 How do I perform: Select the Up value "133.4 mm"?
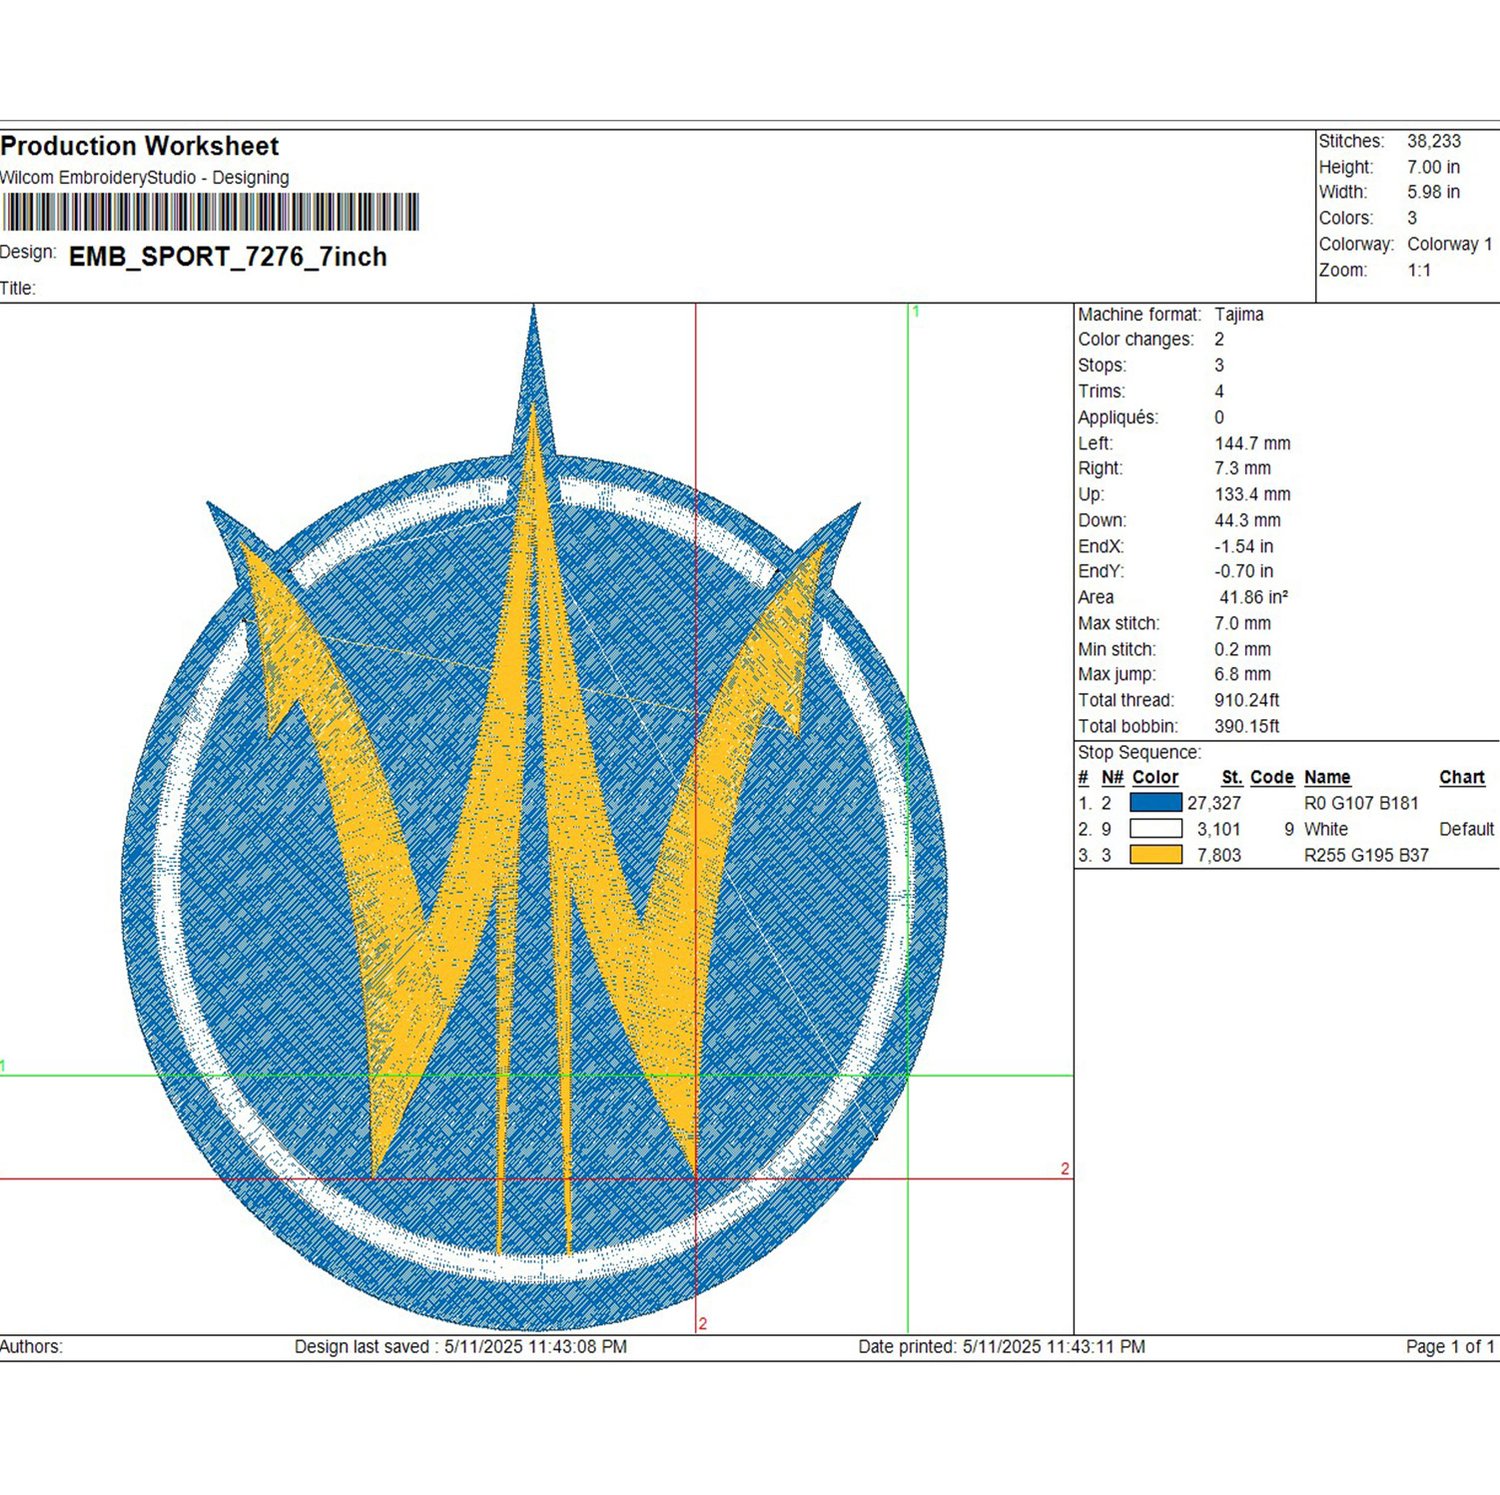tap(1253, 494)
